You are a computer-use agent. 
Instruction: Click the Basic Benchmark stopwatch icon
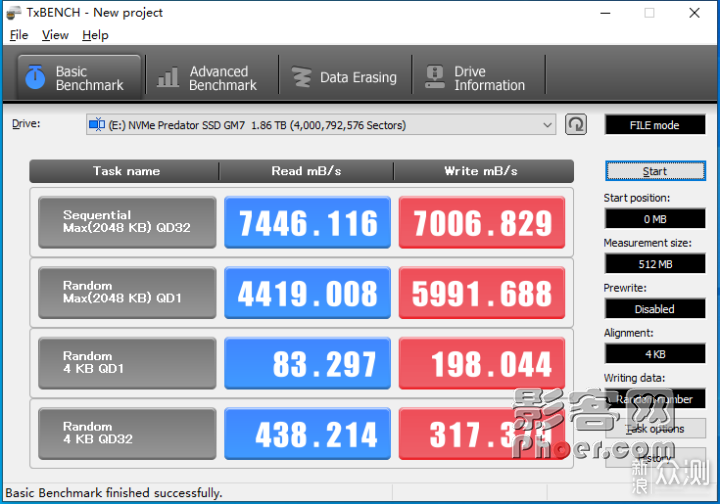(35, 77)
